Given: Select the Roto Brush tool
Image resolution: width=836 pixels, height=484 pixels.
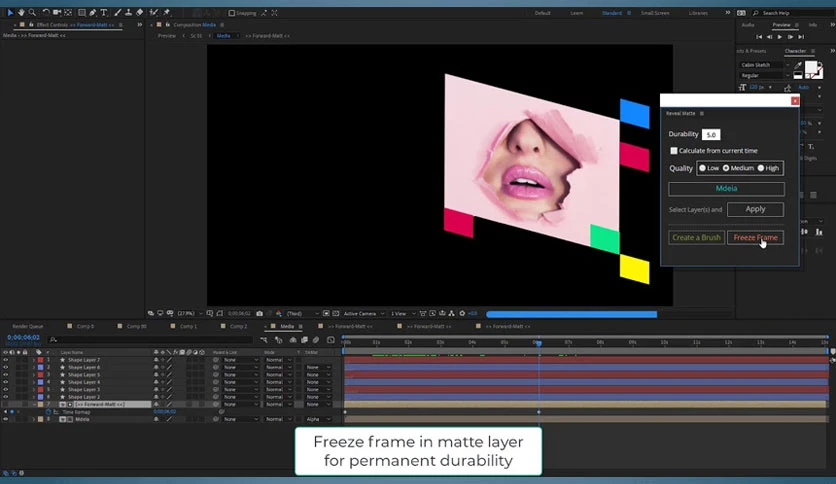Looking at the screenshot, I should 154,12.
